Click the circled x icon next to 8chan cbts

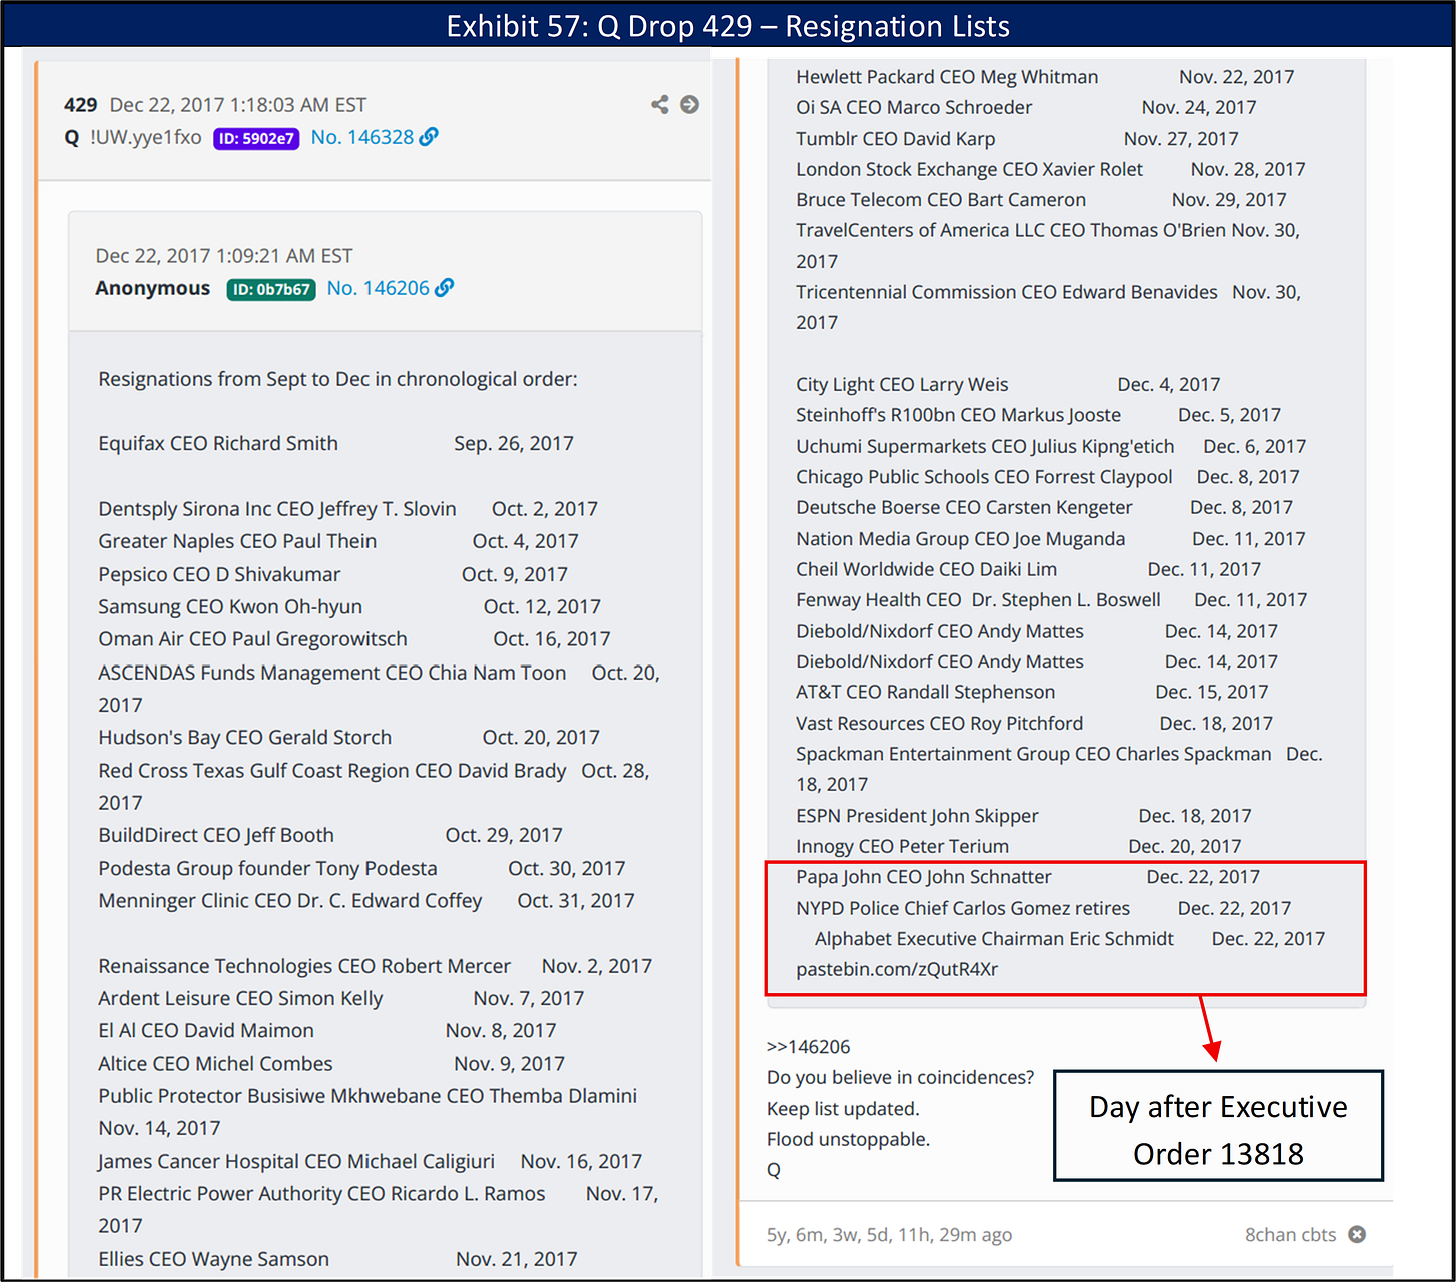tap(1357, 1234)
